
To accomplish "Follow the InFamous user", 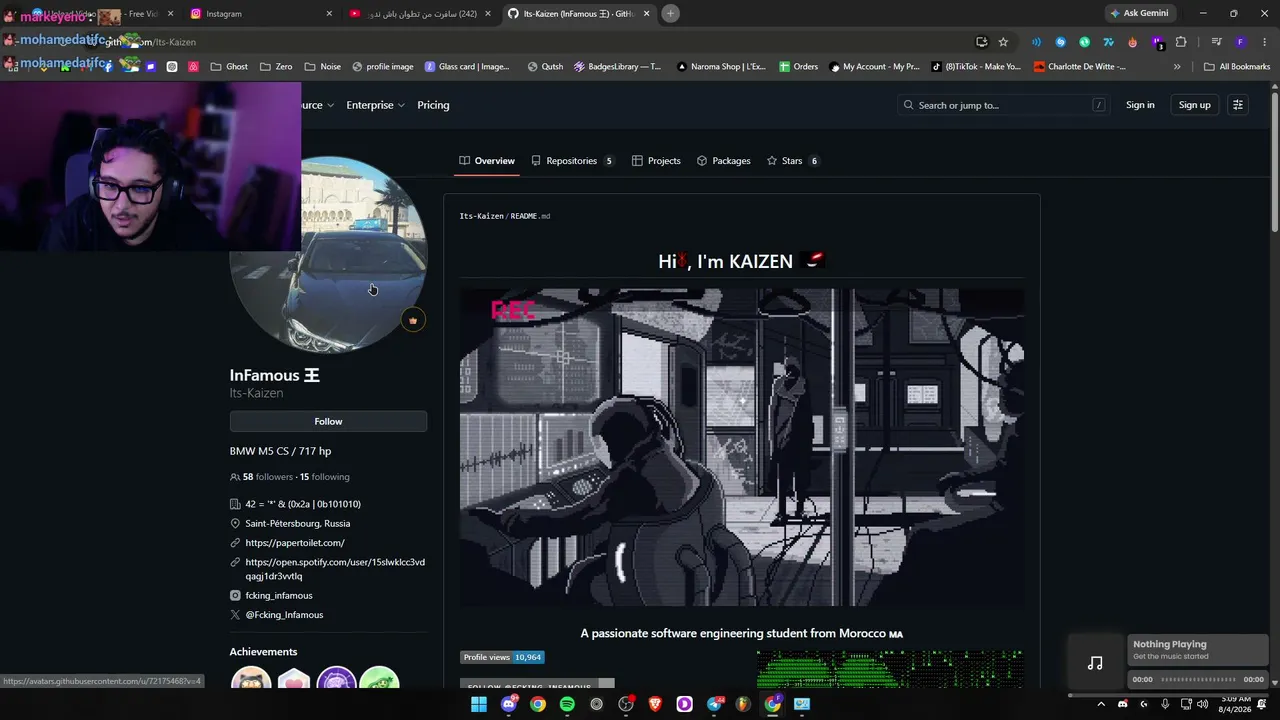I will pos(328,422).
